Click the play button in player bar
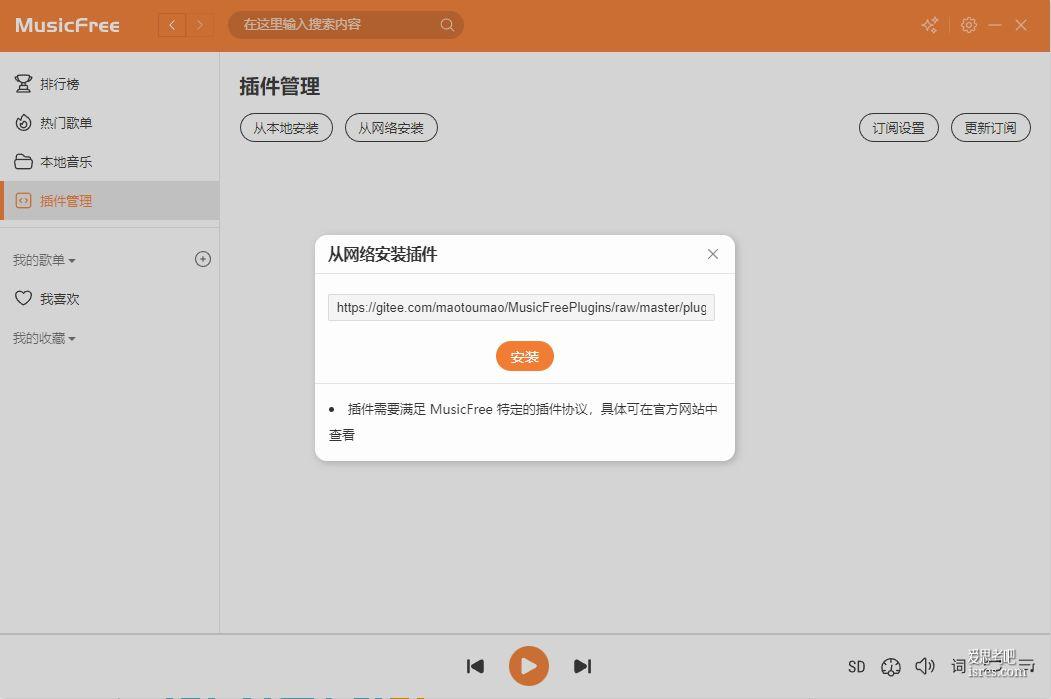The image size is (1051, 699). [528, 666]
